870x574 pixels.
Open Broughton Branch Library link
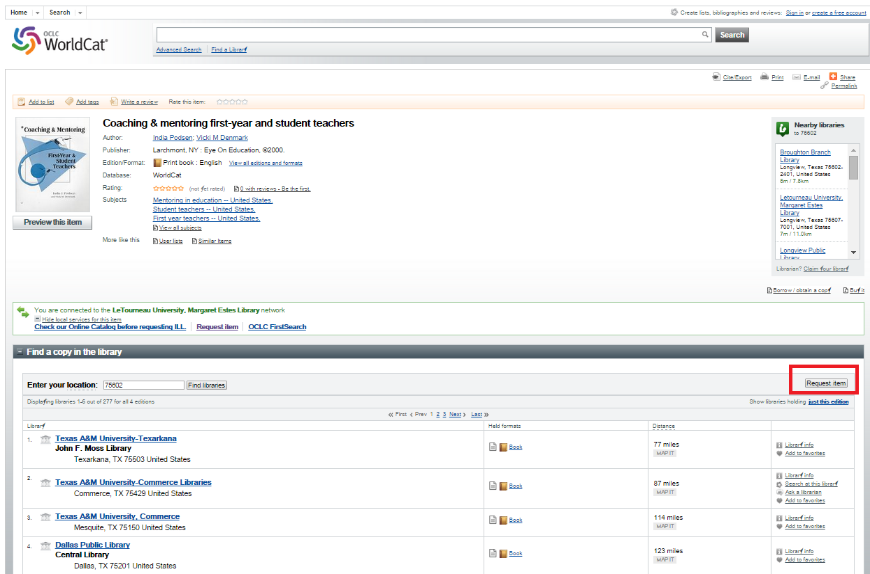click(805, 156)
